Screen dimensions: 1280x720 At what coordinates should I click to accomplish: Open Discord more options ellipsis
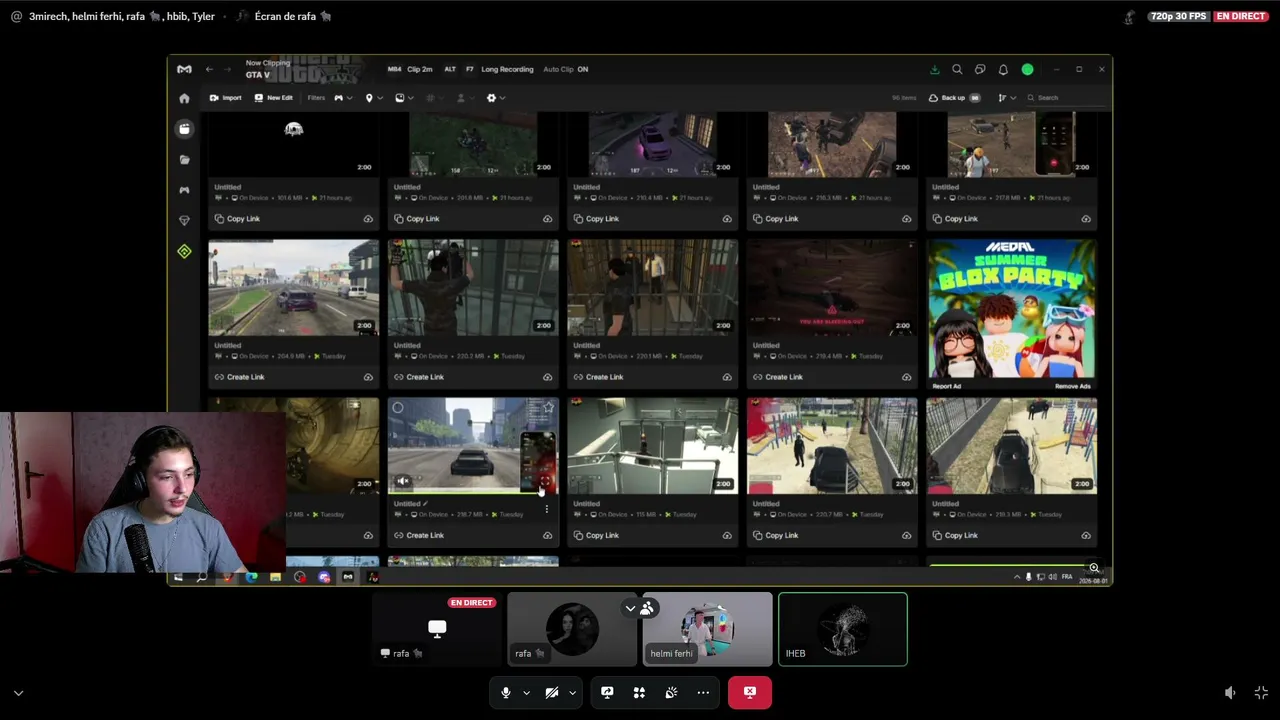pyautogui.click(x=703, y=692)
